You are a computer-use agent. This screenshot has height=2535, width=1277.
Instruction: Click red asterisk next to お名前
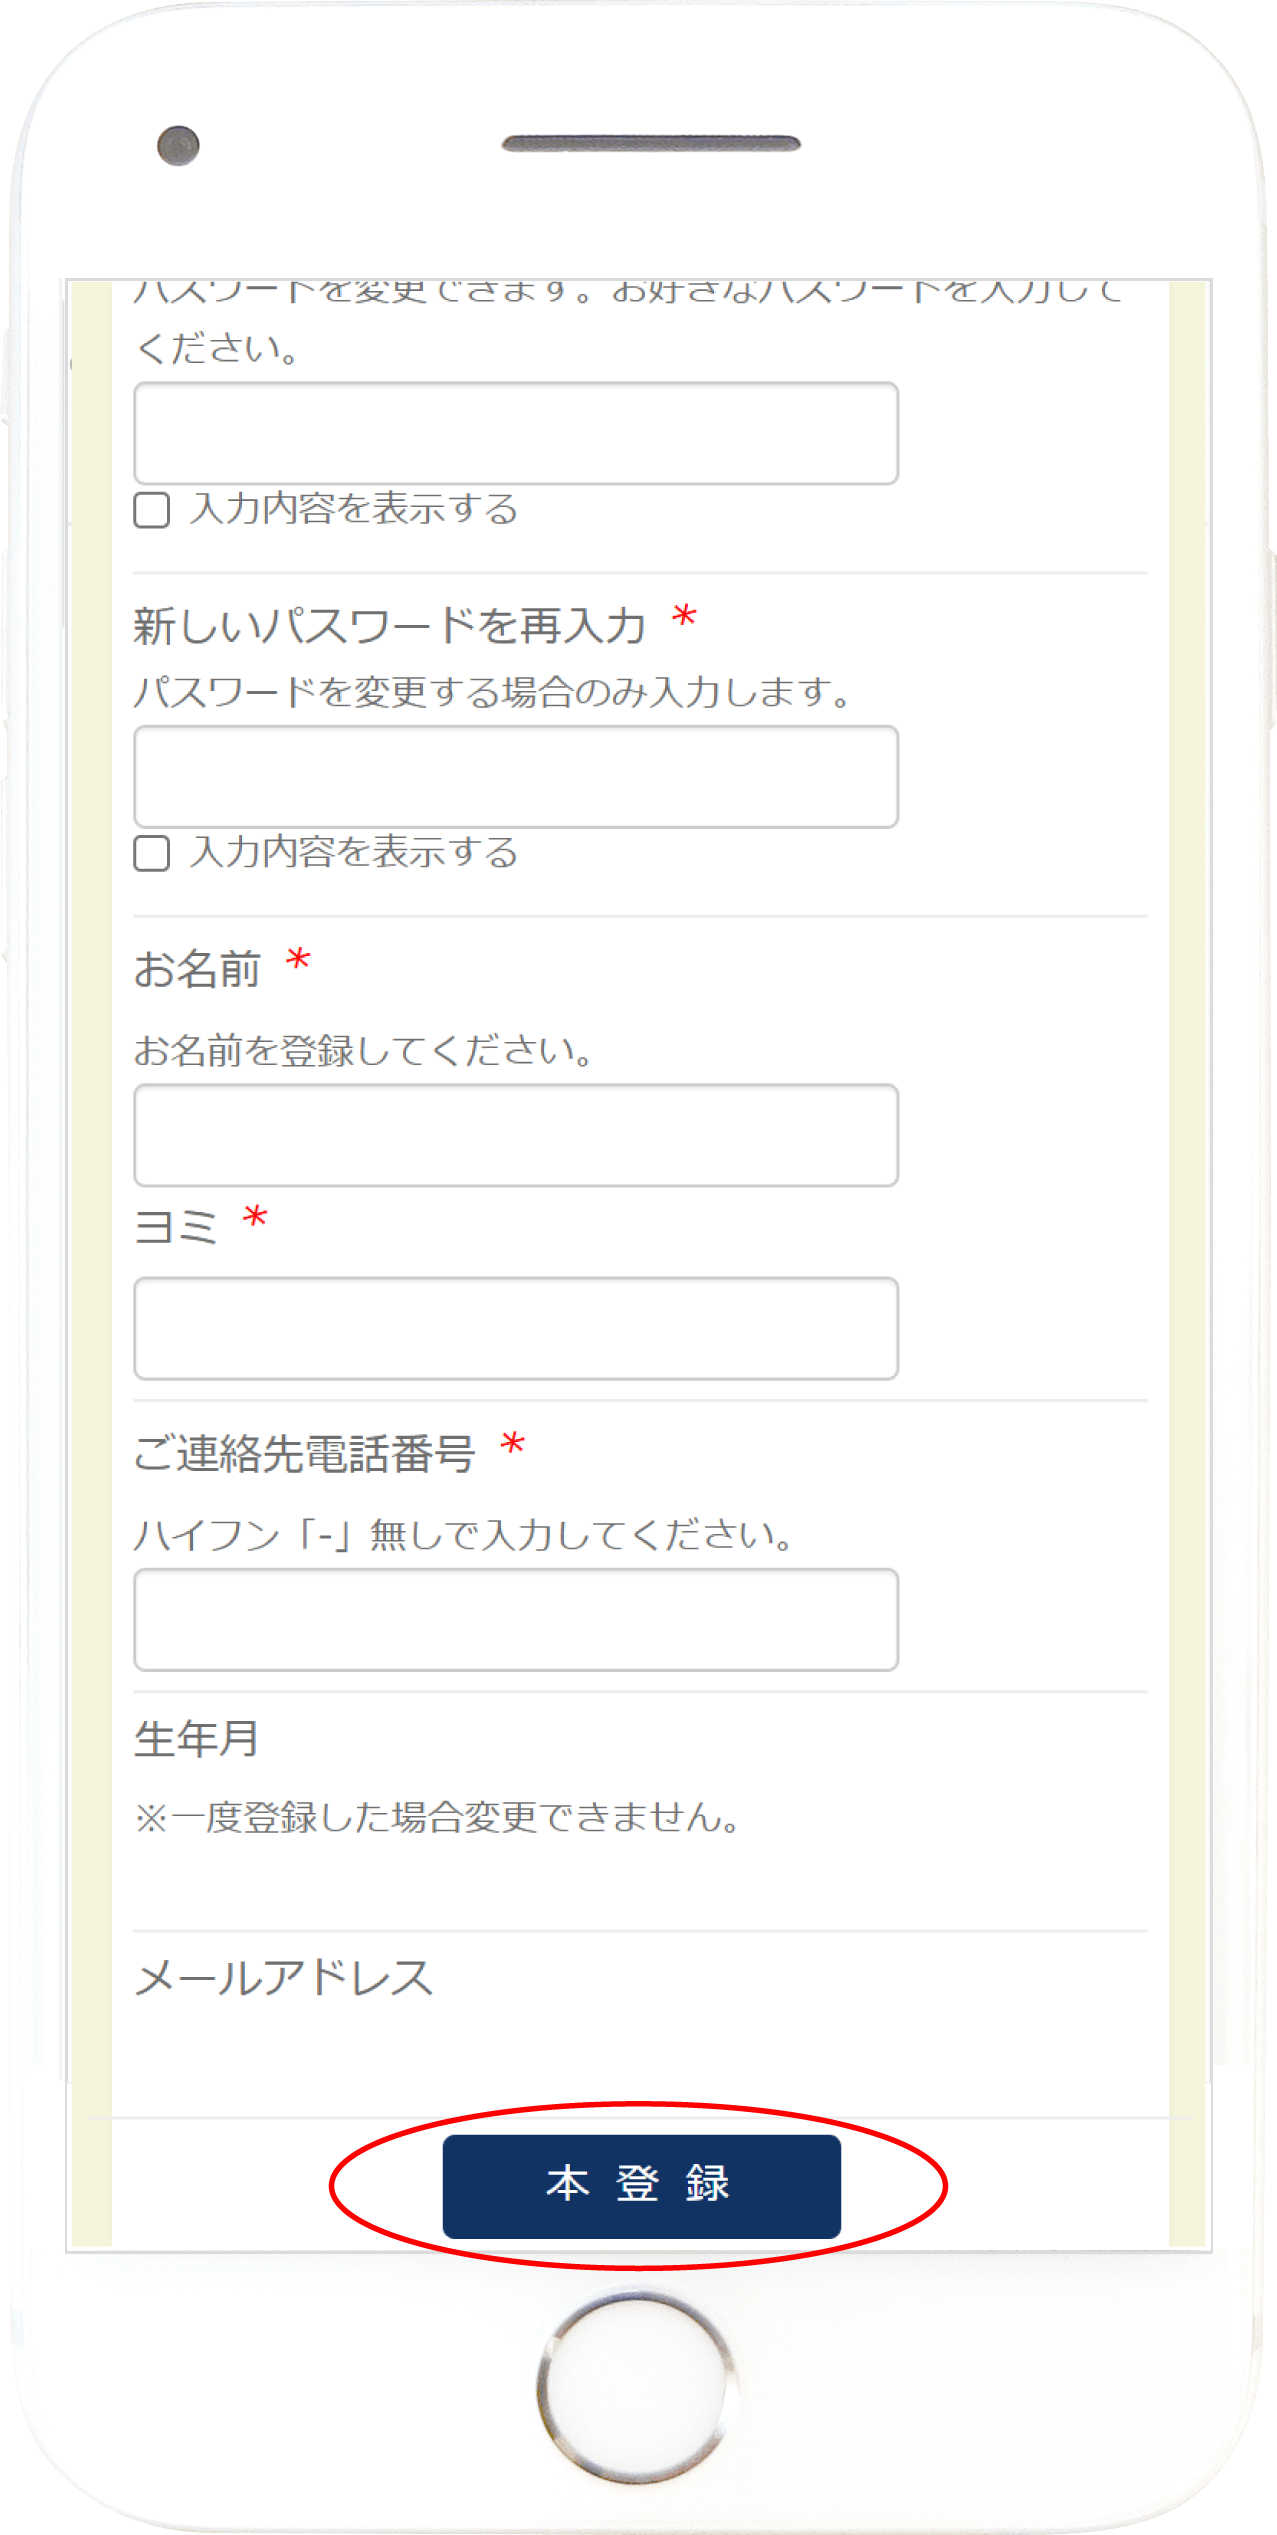298,962
